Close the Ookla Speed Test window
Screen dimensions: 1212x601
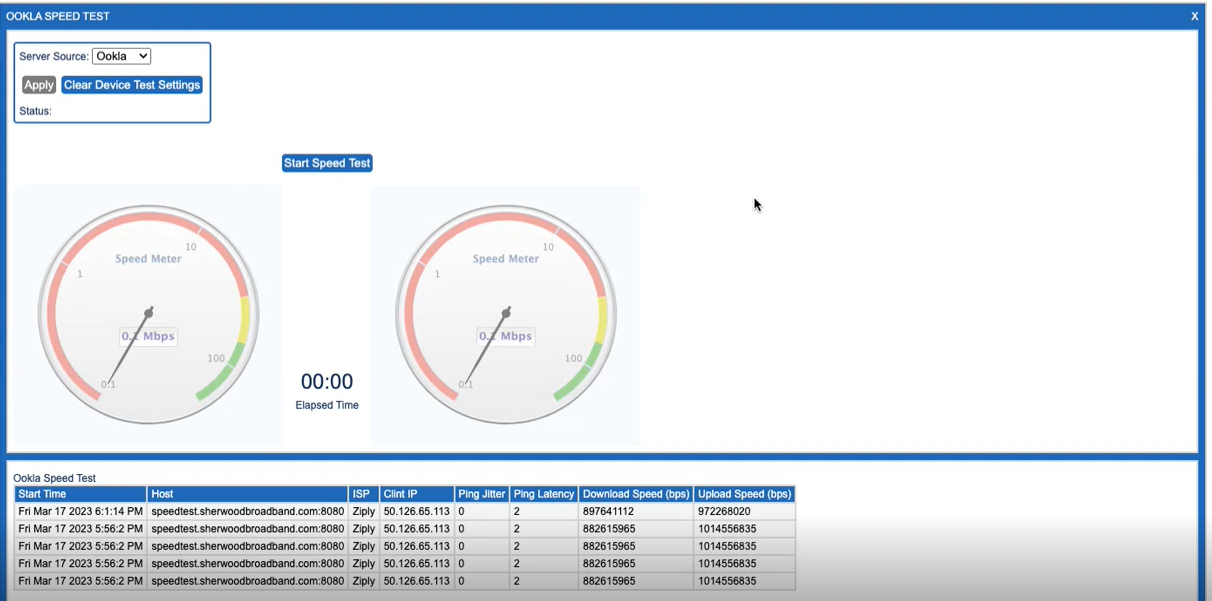[1194, 16]
